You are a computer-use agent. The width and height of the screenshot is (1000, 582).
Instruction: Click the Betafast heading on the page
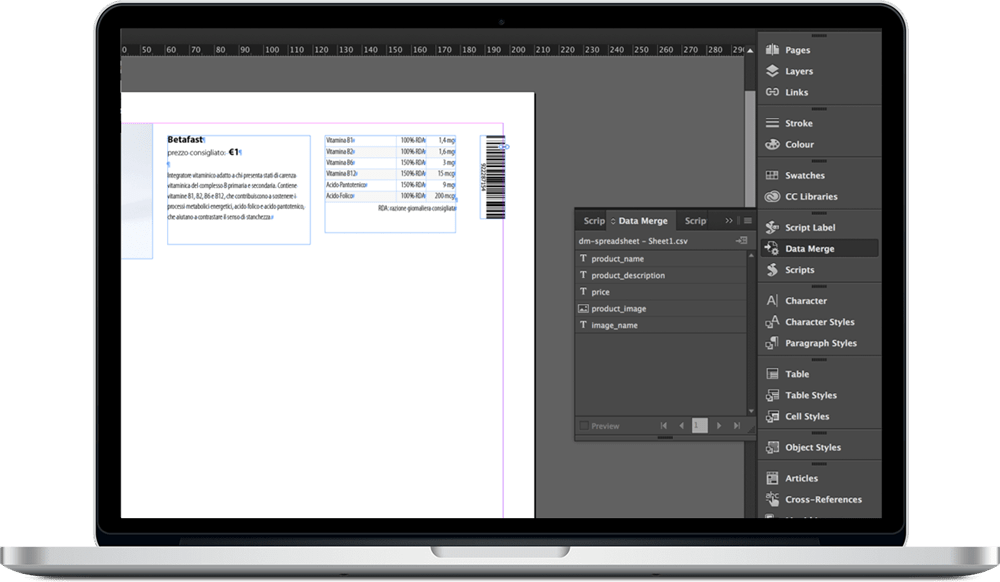(185, 139)
